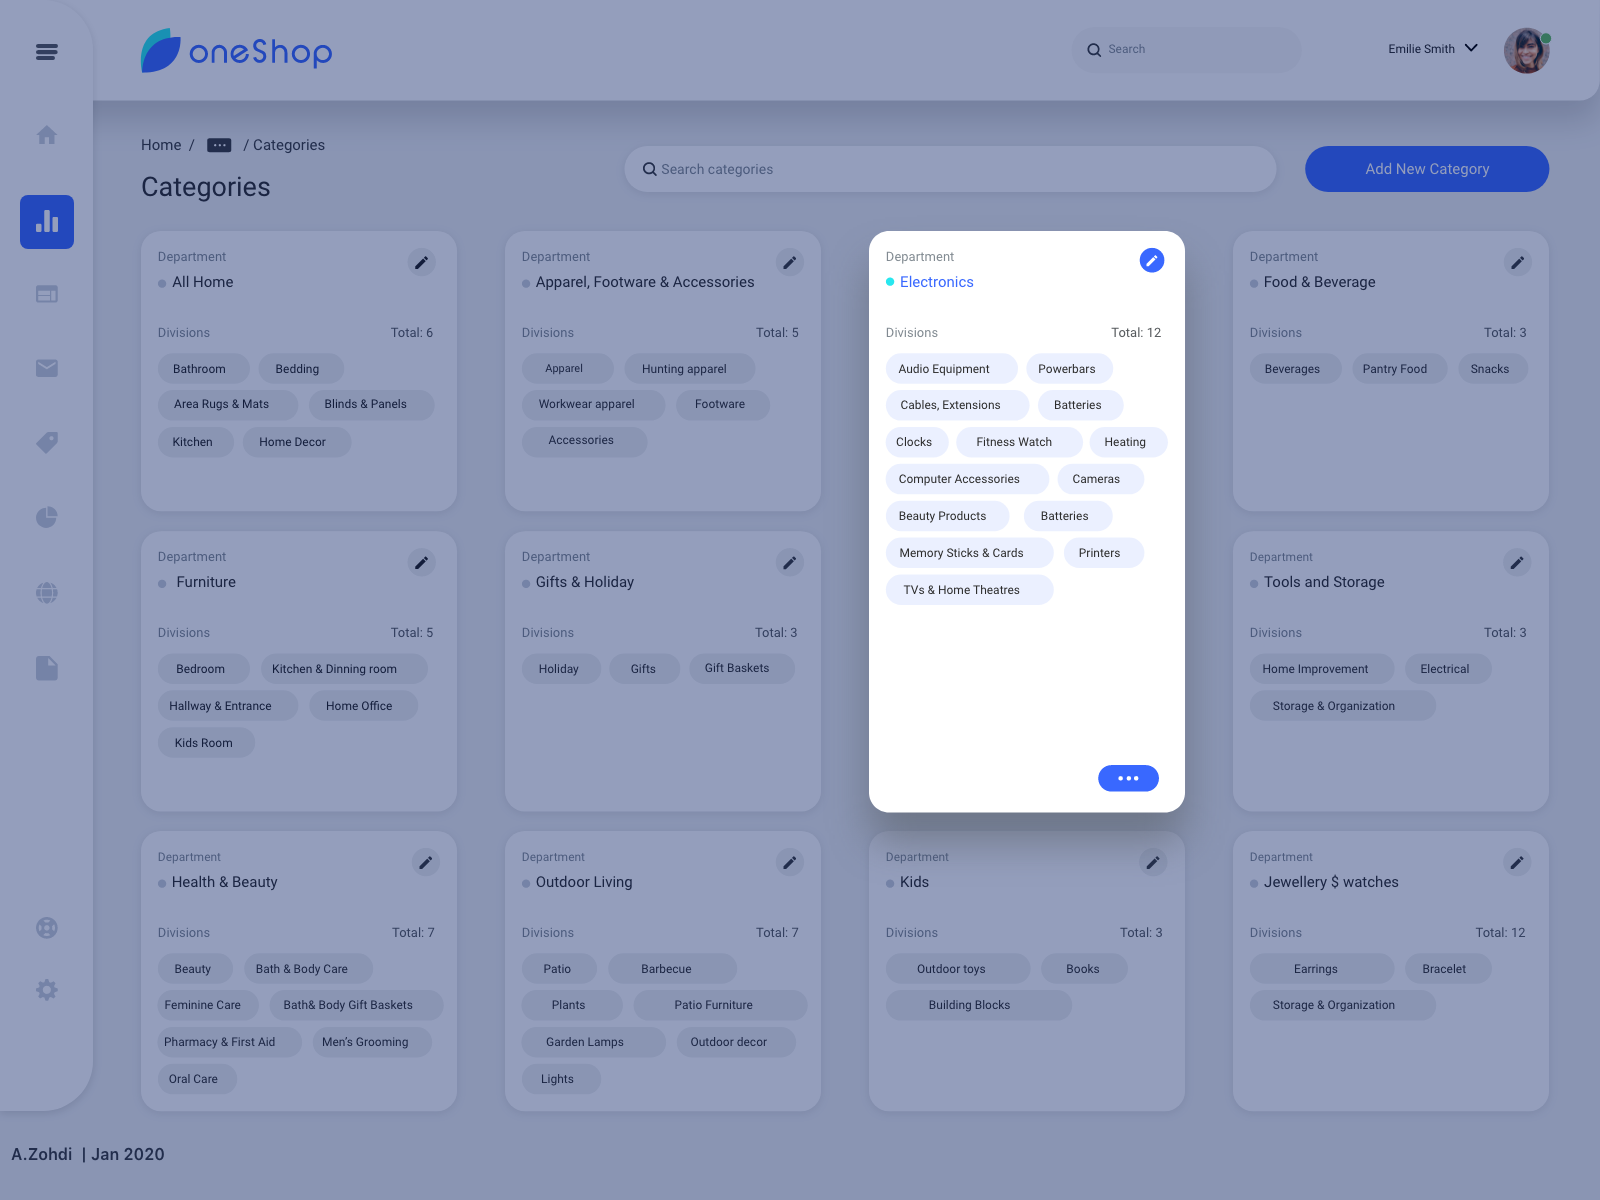The image size is (1600, 1200).
Task: Open the settings gear icon
Action: point(46,990)
